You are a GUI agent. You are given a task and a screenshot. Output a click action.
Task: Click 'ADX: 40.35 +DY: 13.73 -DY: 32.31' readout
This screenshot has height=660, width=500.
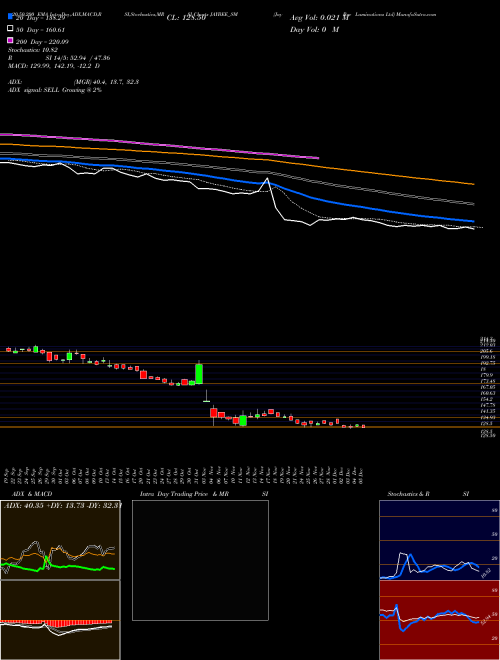tap(62, 505)
